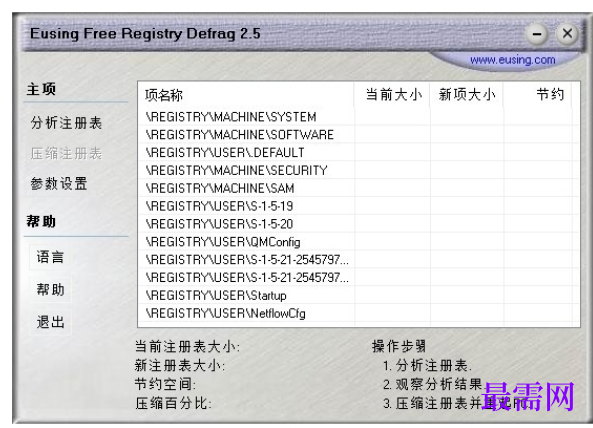Select the \REGISTRY\MACHINE\SYSTEM row
The image size is (593, 428).
pos(359,117)
